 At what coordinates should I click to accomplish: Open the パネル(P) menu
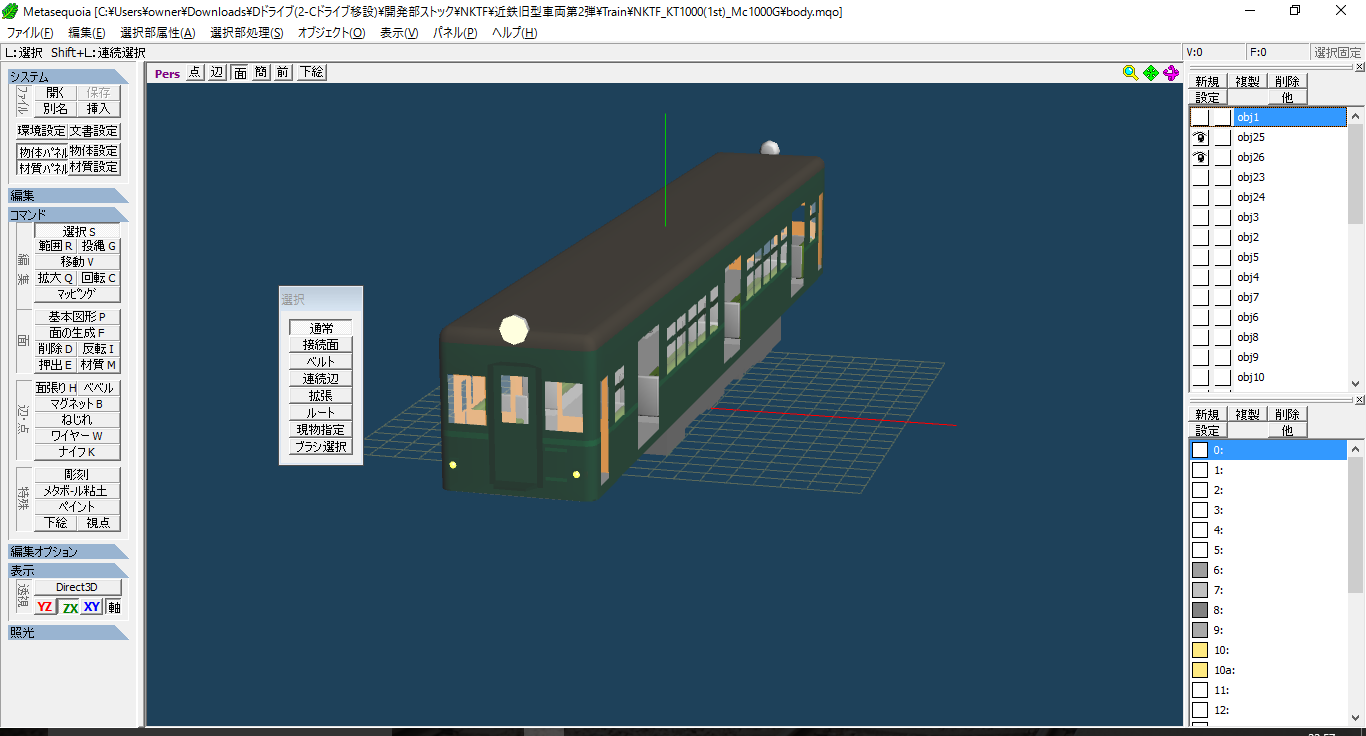tap(455, 33)
